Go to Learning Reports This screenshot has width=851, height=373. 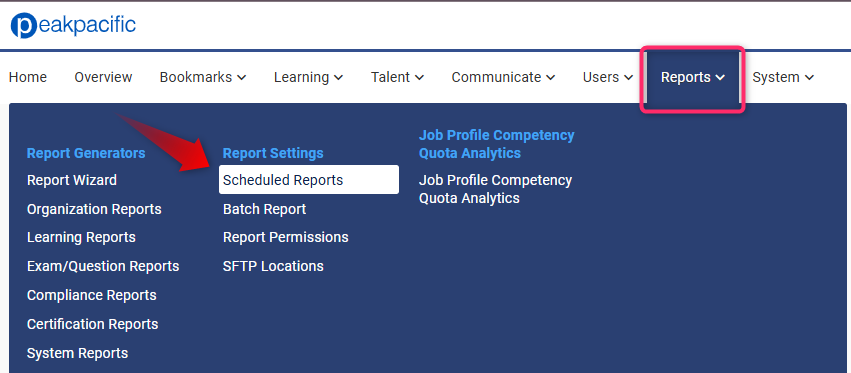(x=81, y=237)
